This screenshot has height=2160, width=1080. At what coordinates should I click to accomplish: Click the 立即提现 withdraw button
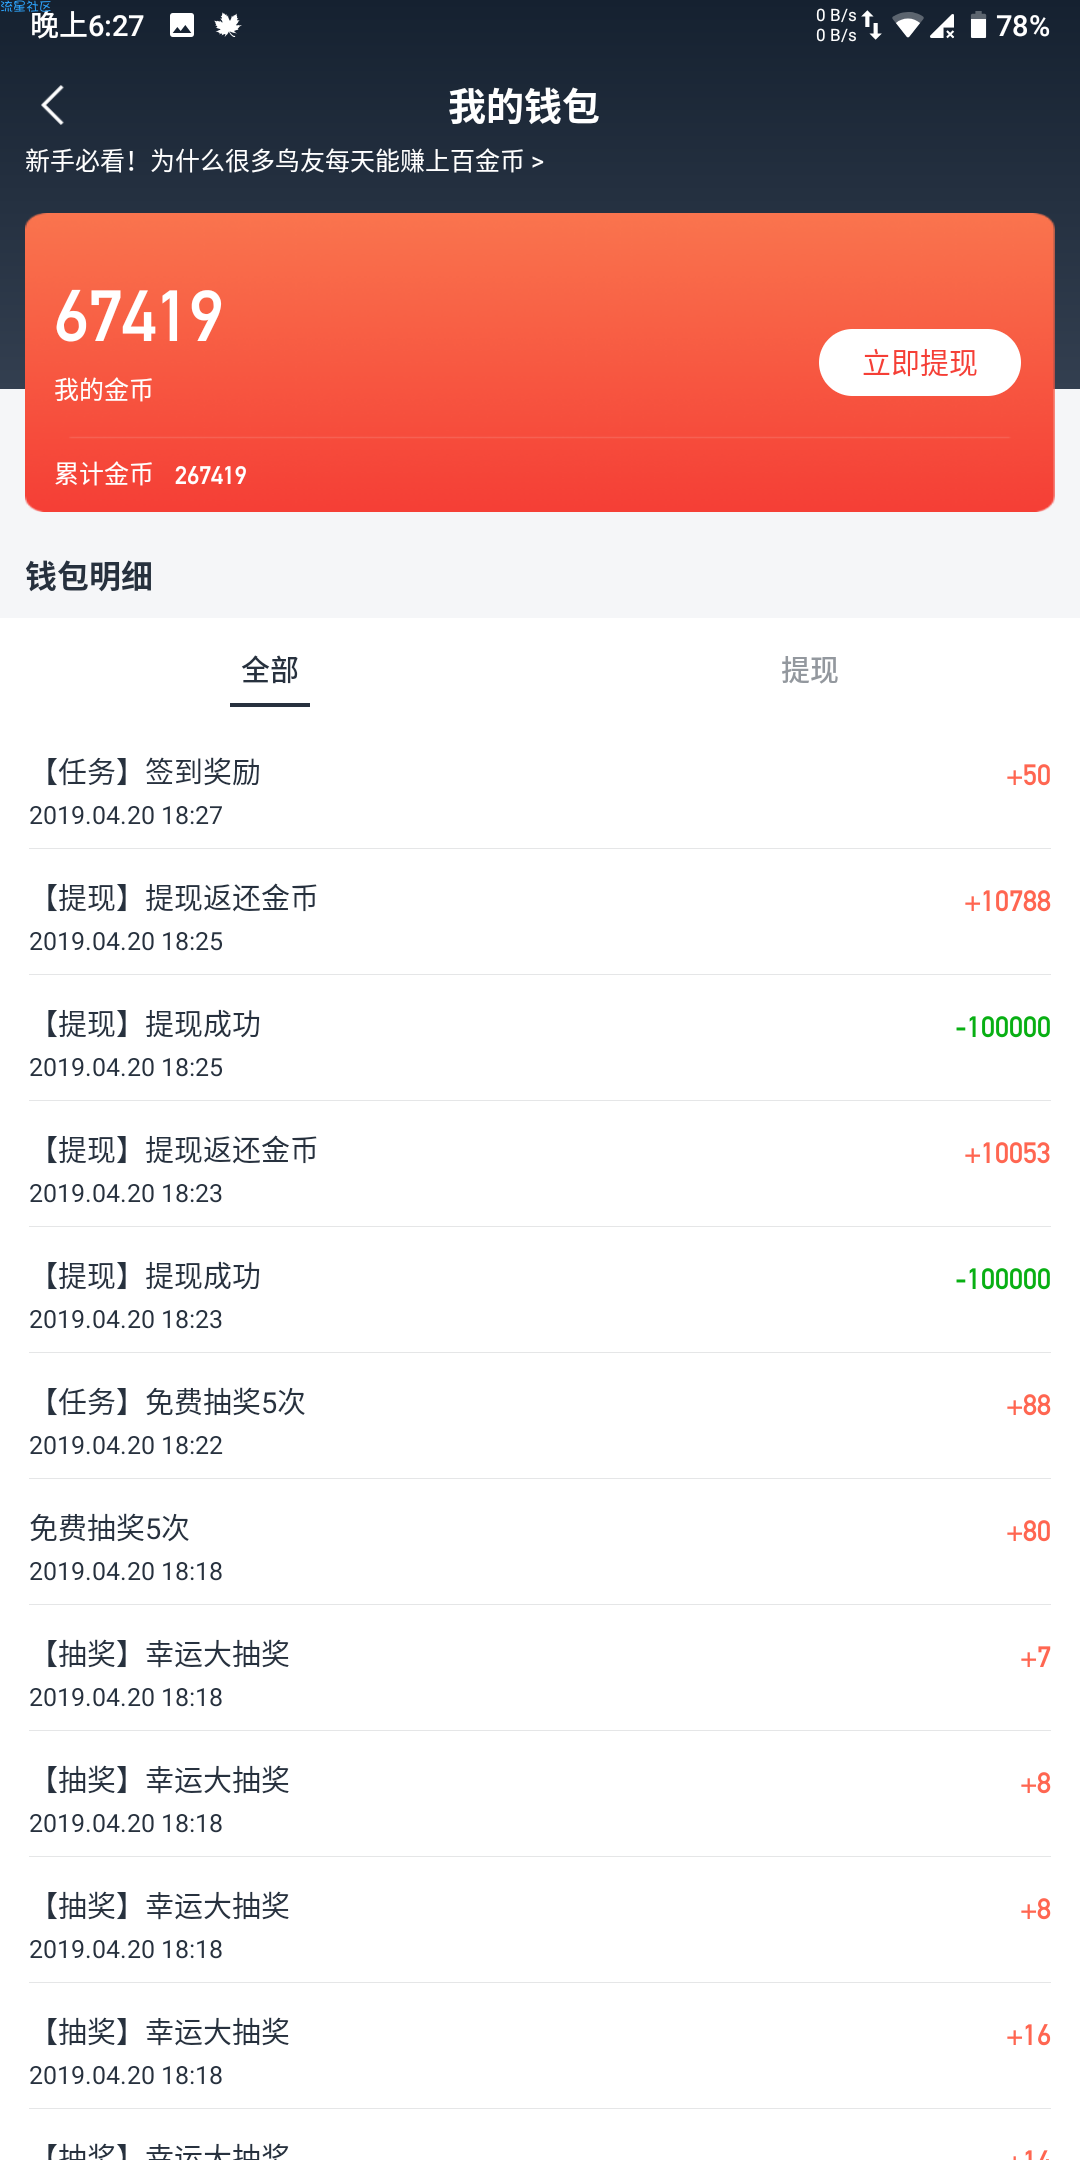click(x=920, y=362)
